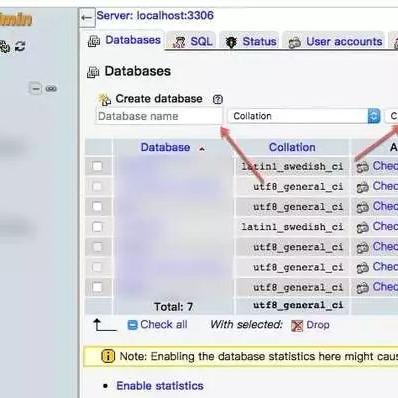Click check privileges icon in third database row
Image resolution: width=398 pixels, height=398 pixels.
(362, 208)
